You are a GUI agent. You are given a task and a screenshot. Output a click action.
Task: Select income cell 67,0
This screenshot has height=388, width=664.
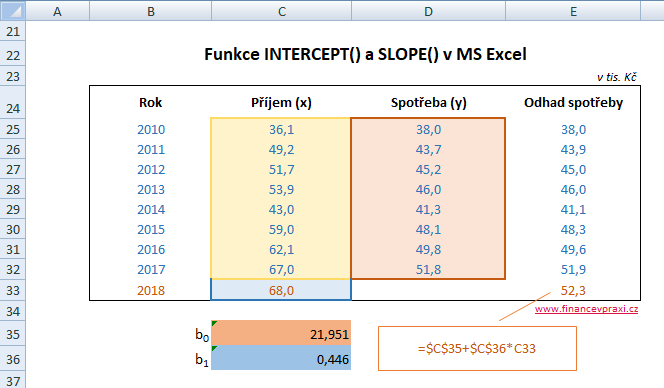(281, 269)
